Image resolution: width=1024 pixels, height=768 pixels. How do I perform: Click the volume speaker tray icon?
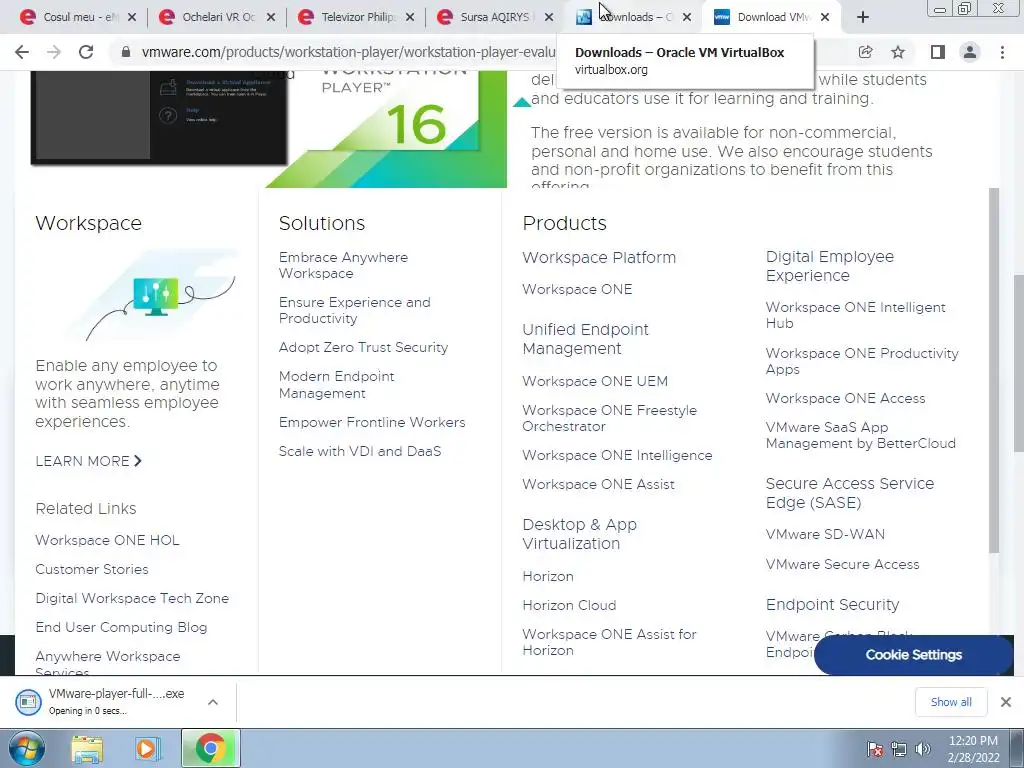coord(922,749)
